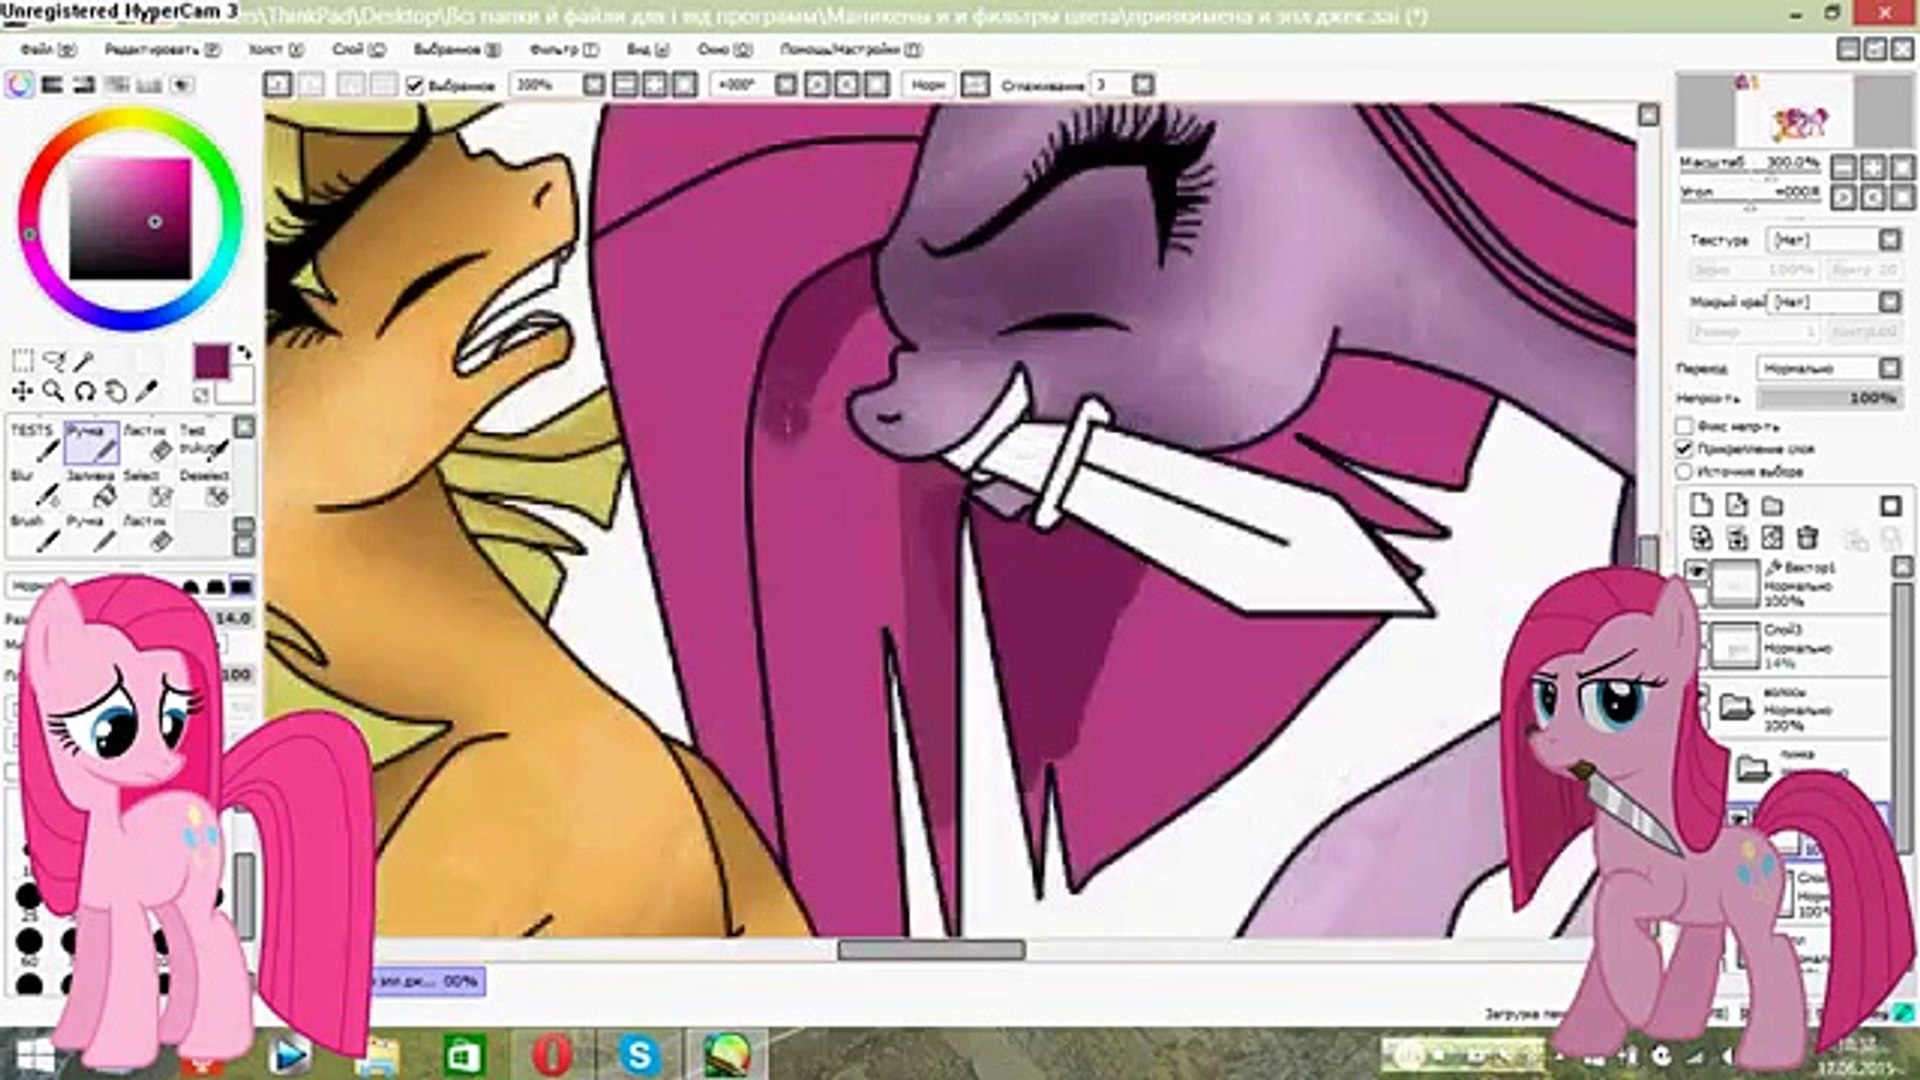
Task: Select the zoom magnifier tool
Action: [x=54, y=391]
